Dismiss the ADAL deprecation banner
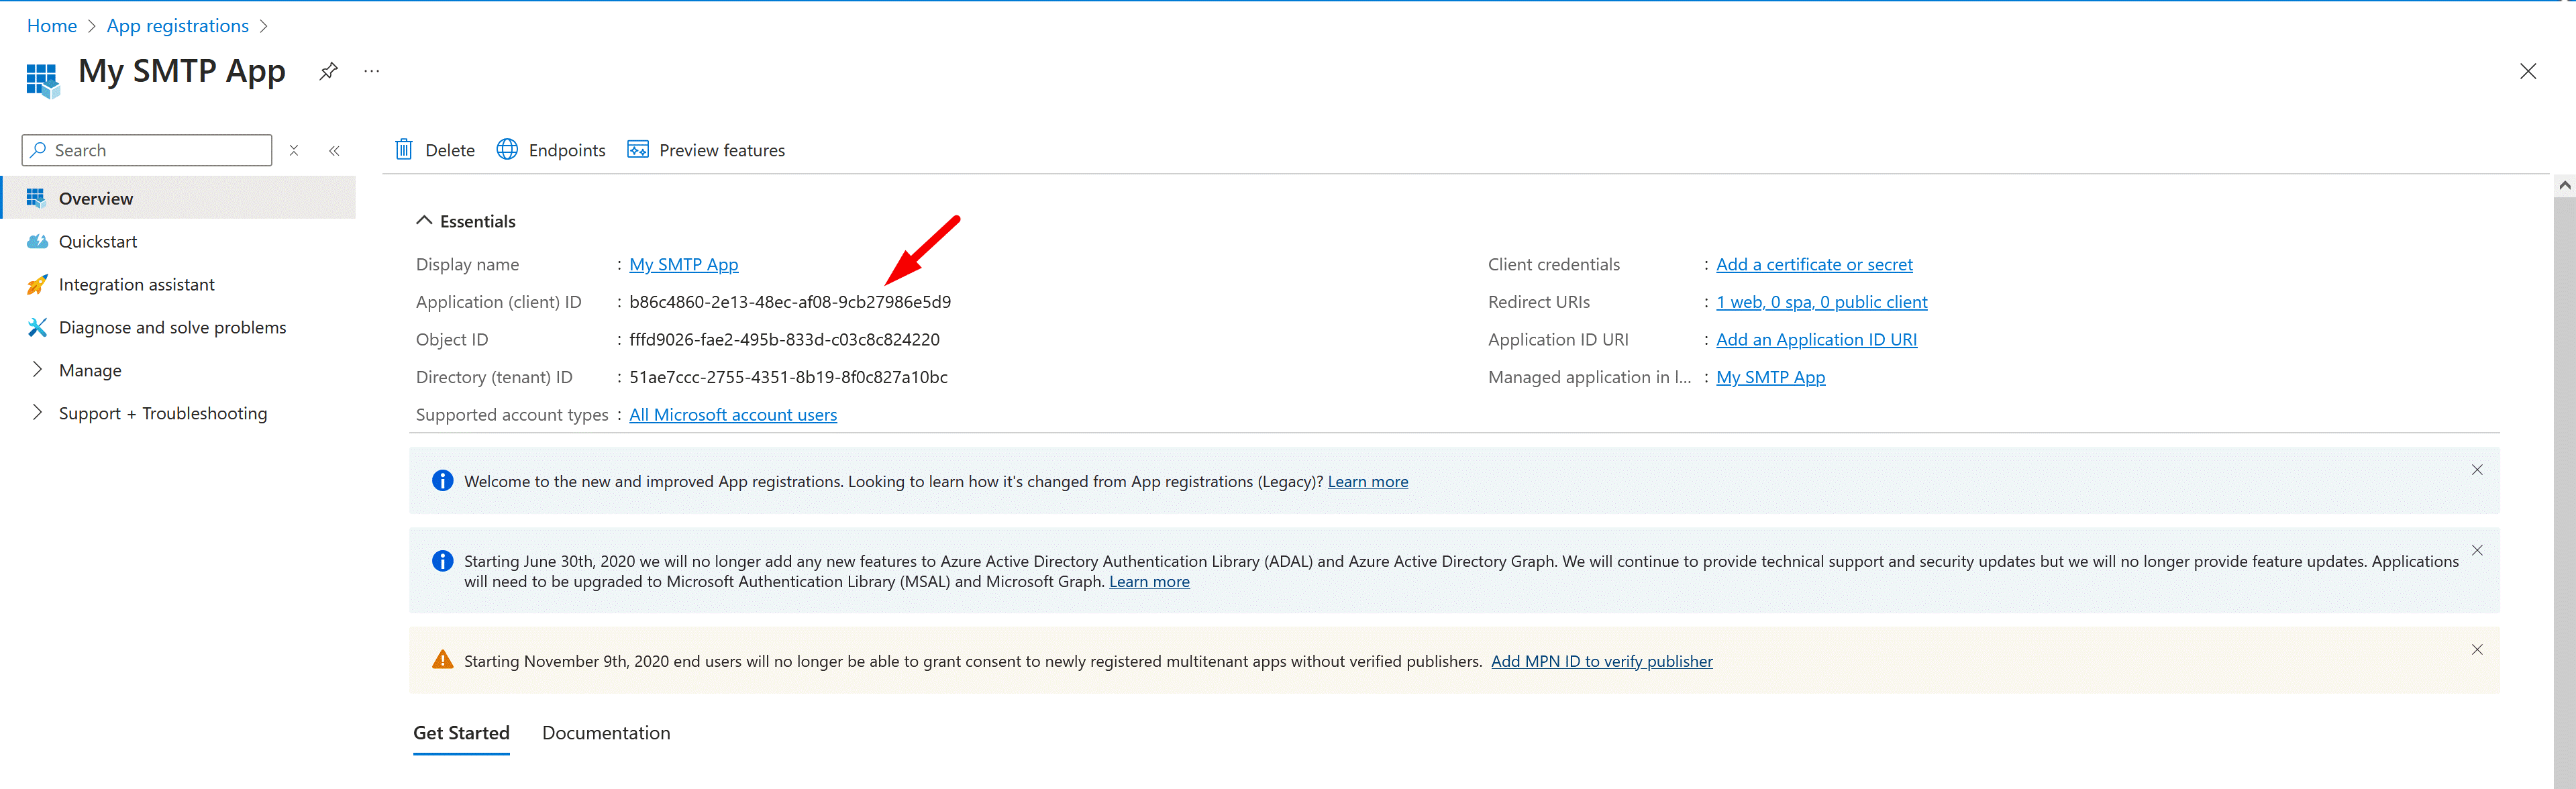 pos(2477,550)
